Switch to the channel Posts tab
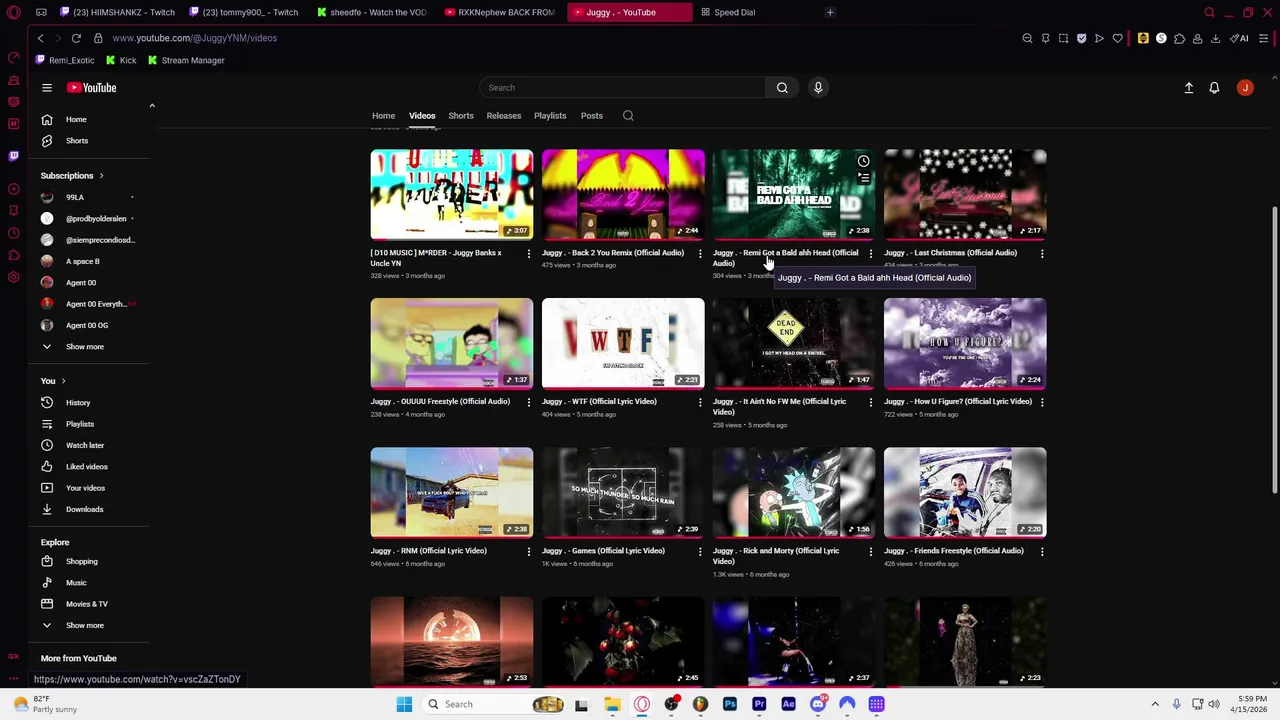The image size is (1280, 720). pos(592,116)
